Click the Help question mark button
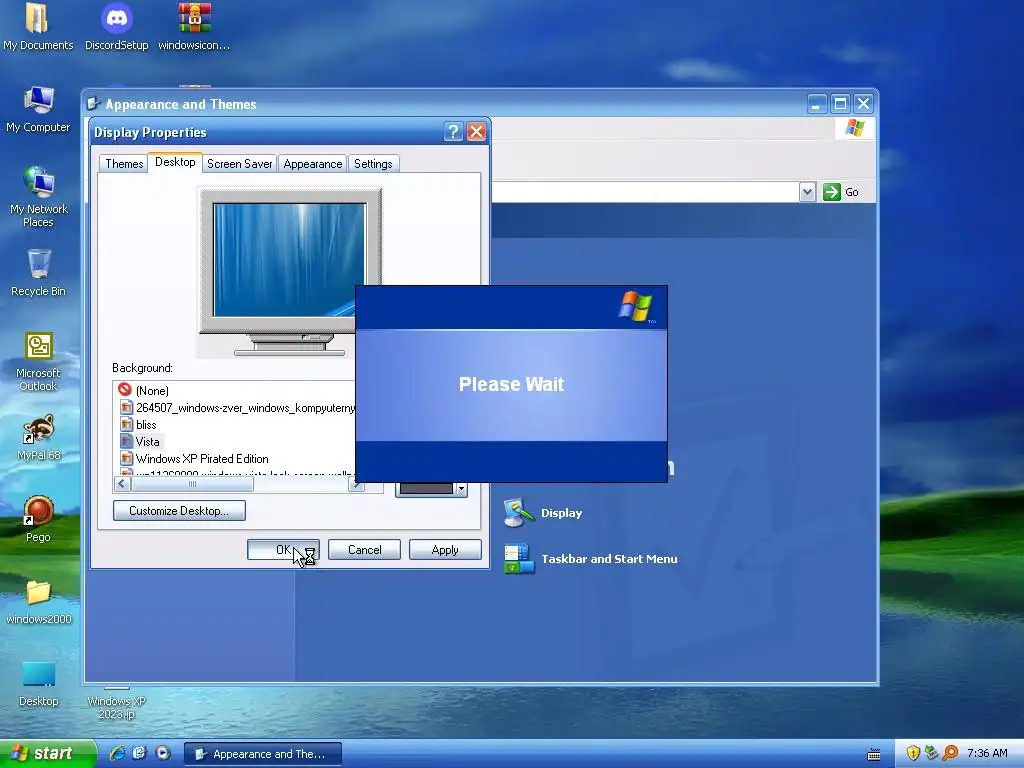 click(x=453, y=132)
